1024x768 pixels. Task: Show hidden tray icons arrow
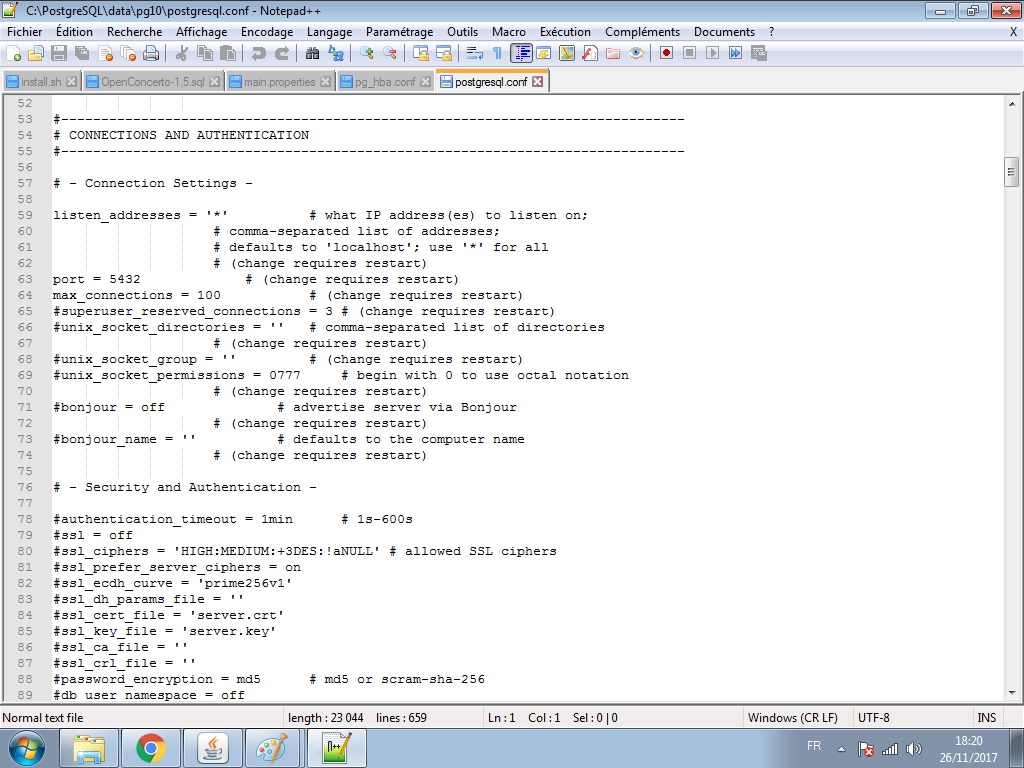click(841, 749)
